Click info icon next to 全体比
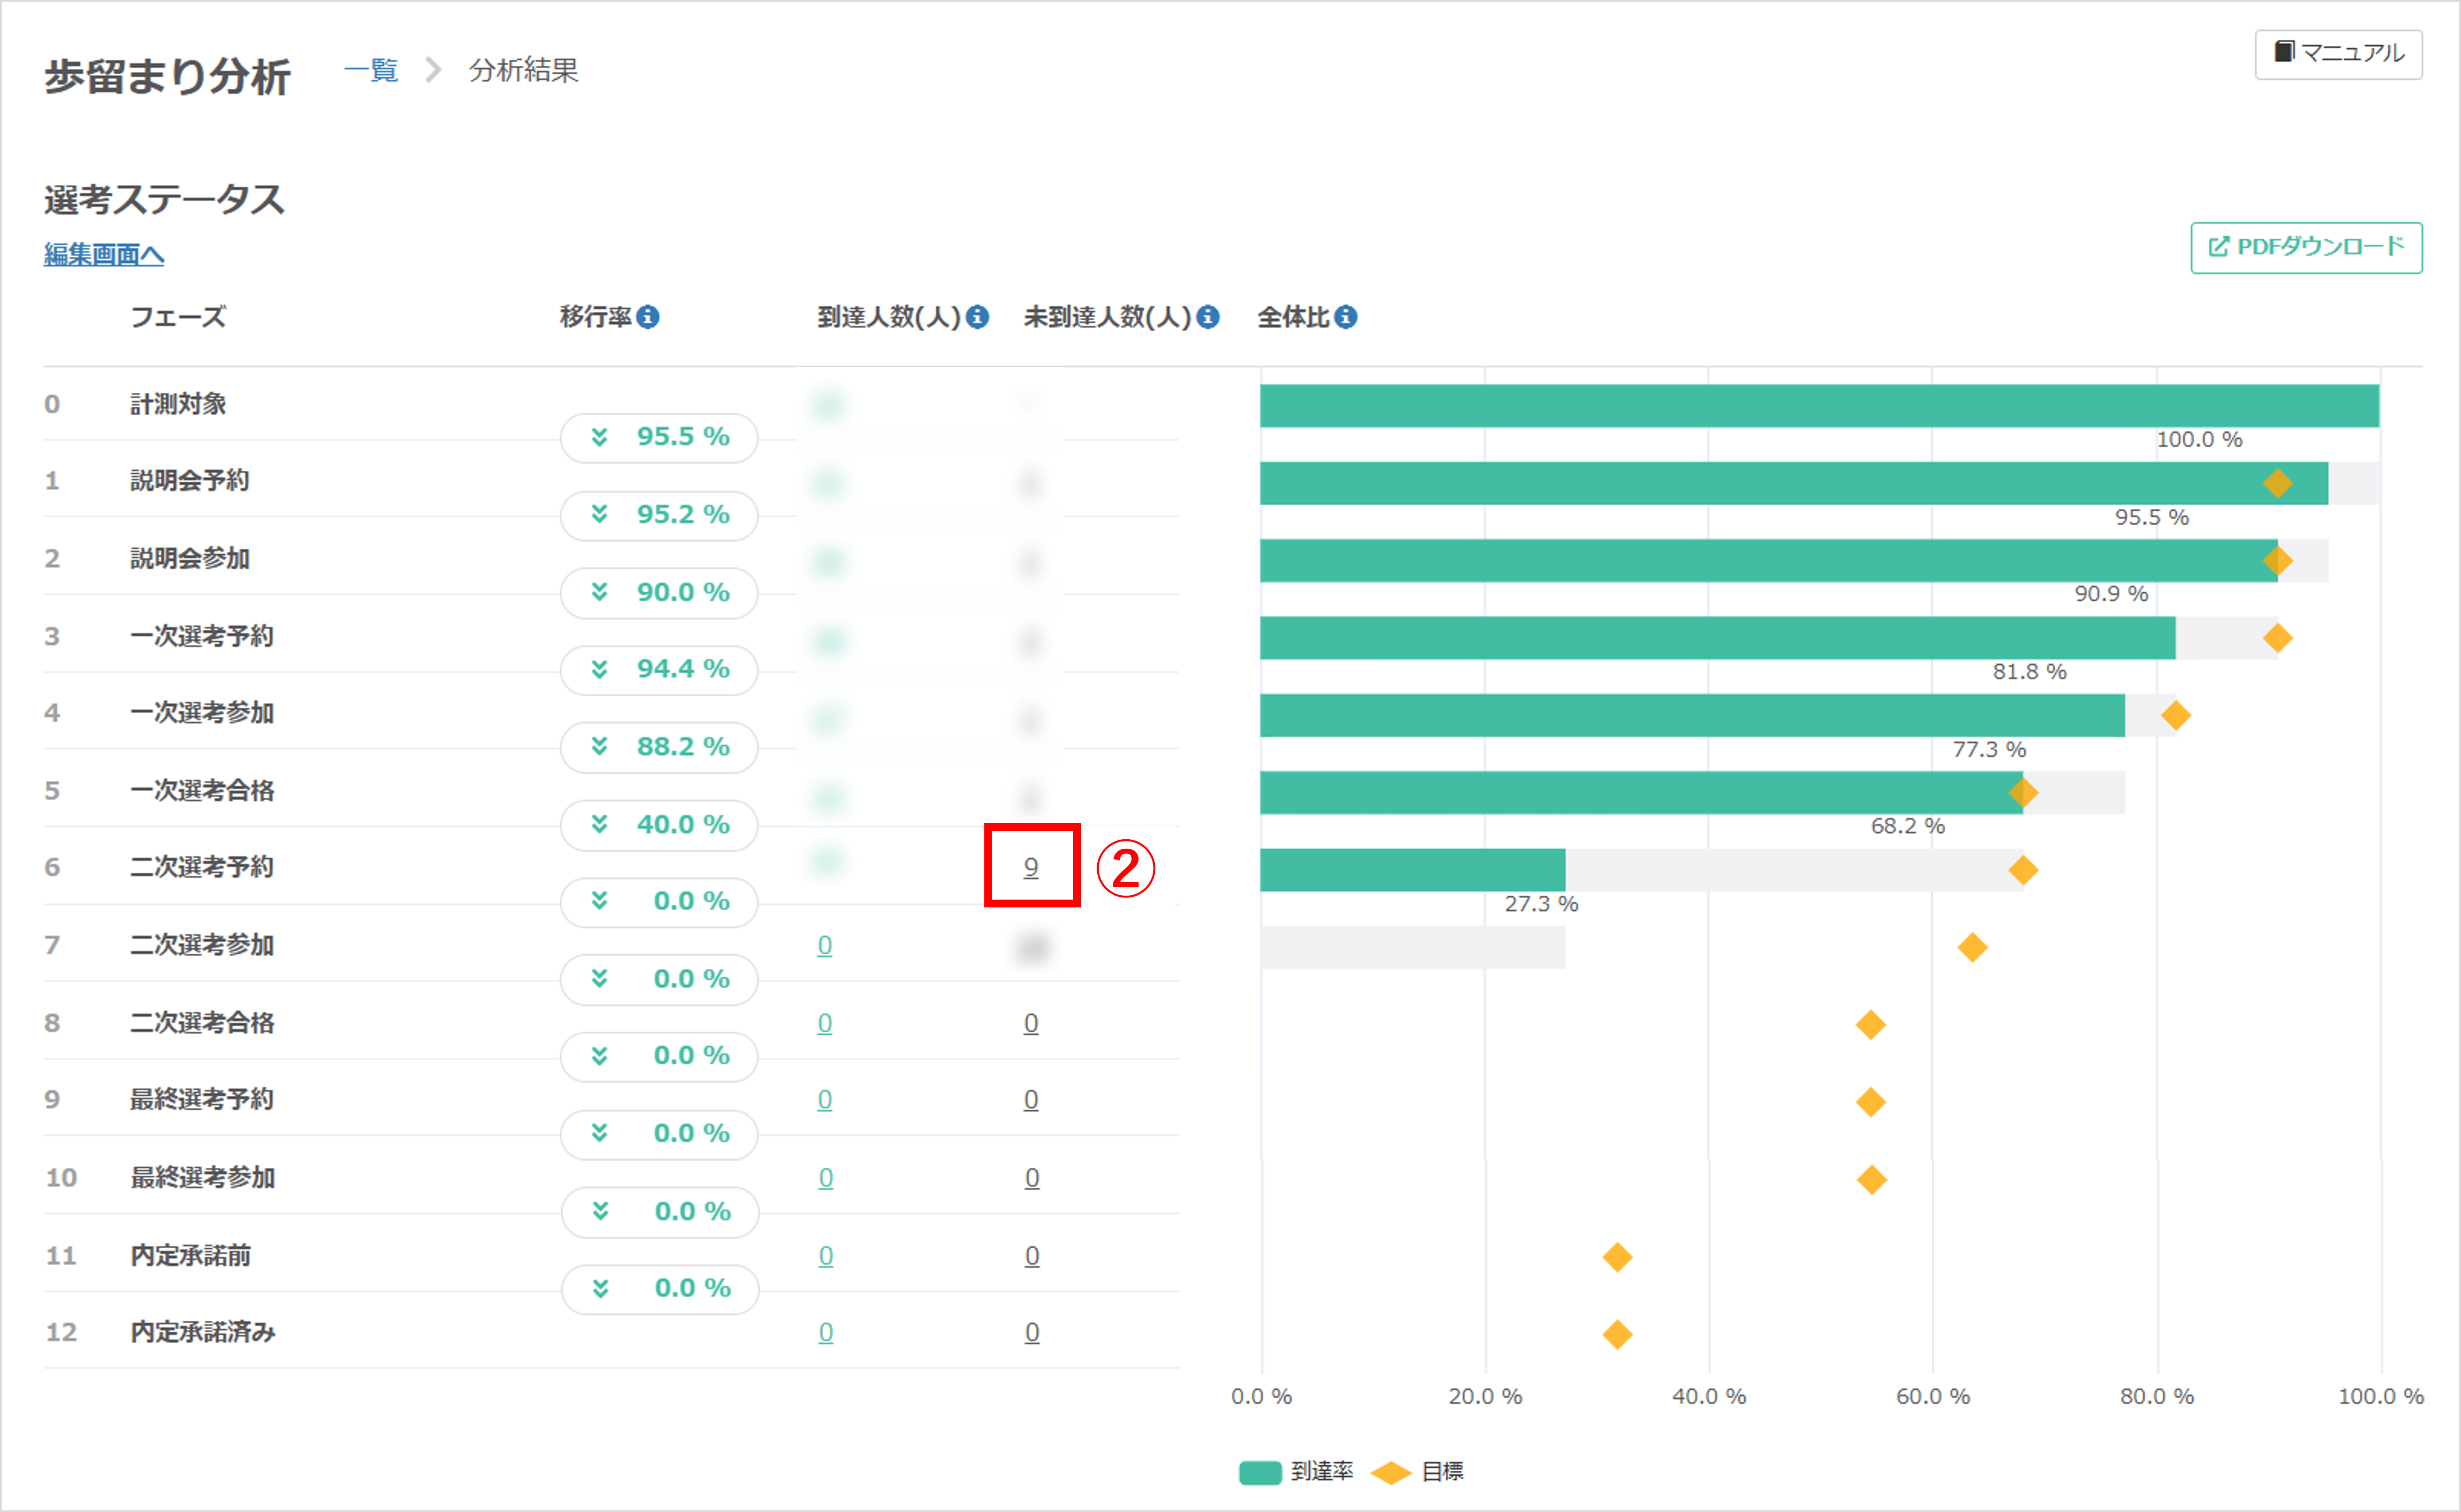The height and width of the screenshot is (1512, 2461). pyautogui.click(x=1346, y=317)
